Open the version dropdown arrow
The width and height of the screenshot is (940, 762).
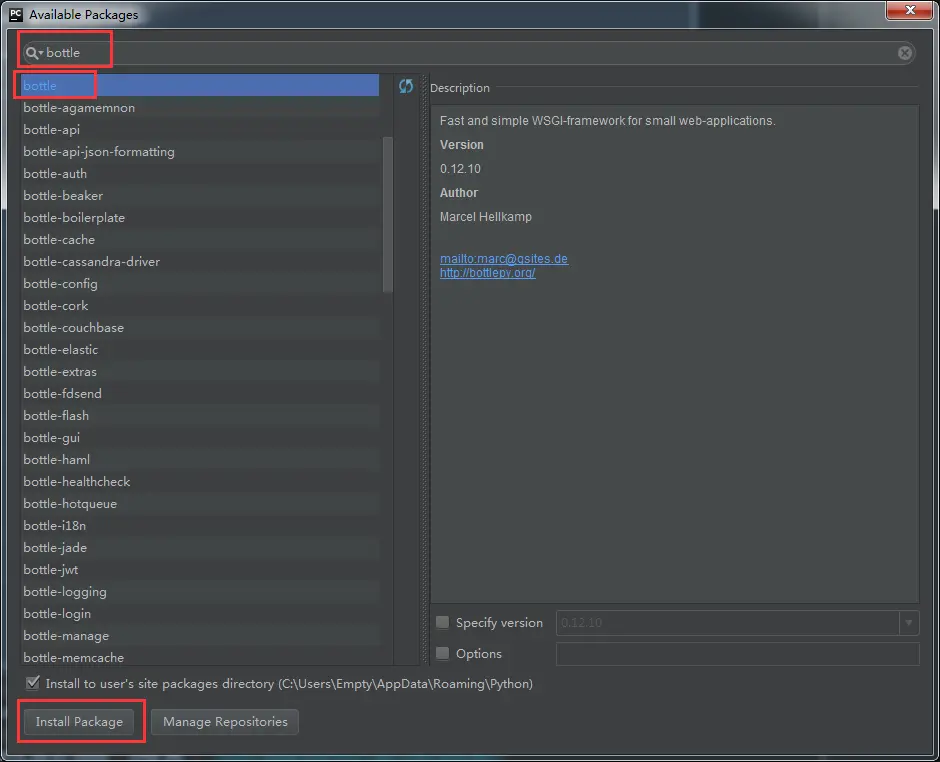[x=909, y=623]
